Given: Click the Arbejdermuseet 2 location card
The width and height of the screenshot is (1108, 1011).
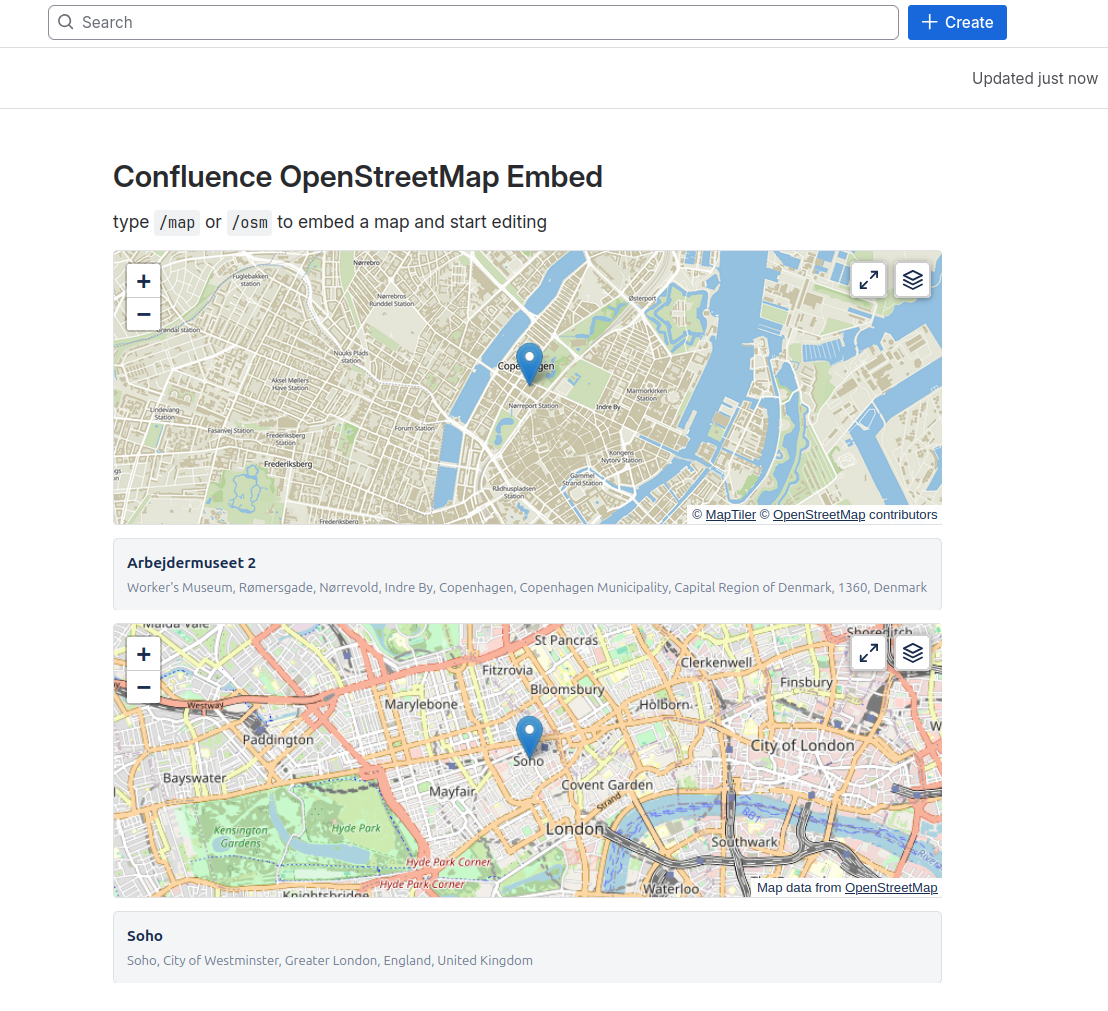Looking at the screenshot, I should coord(526,574).
